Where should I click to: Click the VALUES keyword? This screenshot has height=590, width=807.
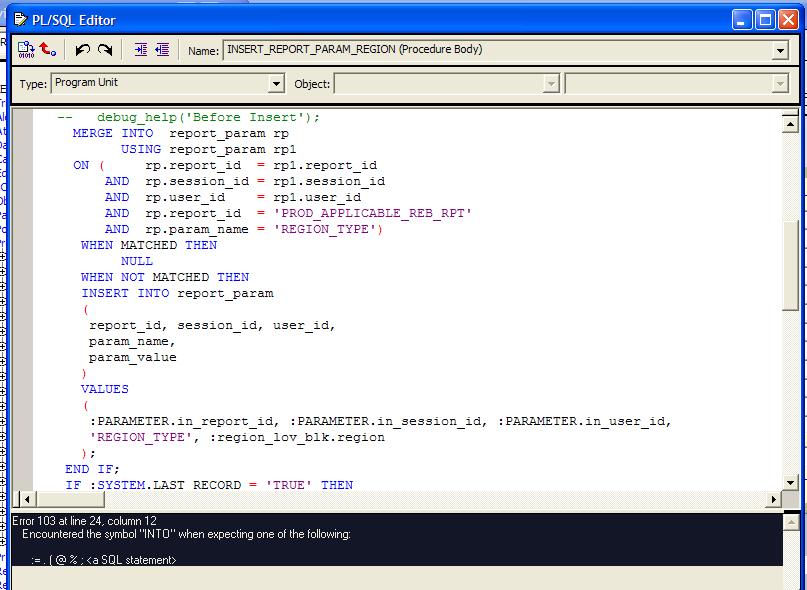104,389
